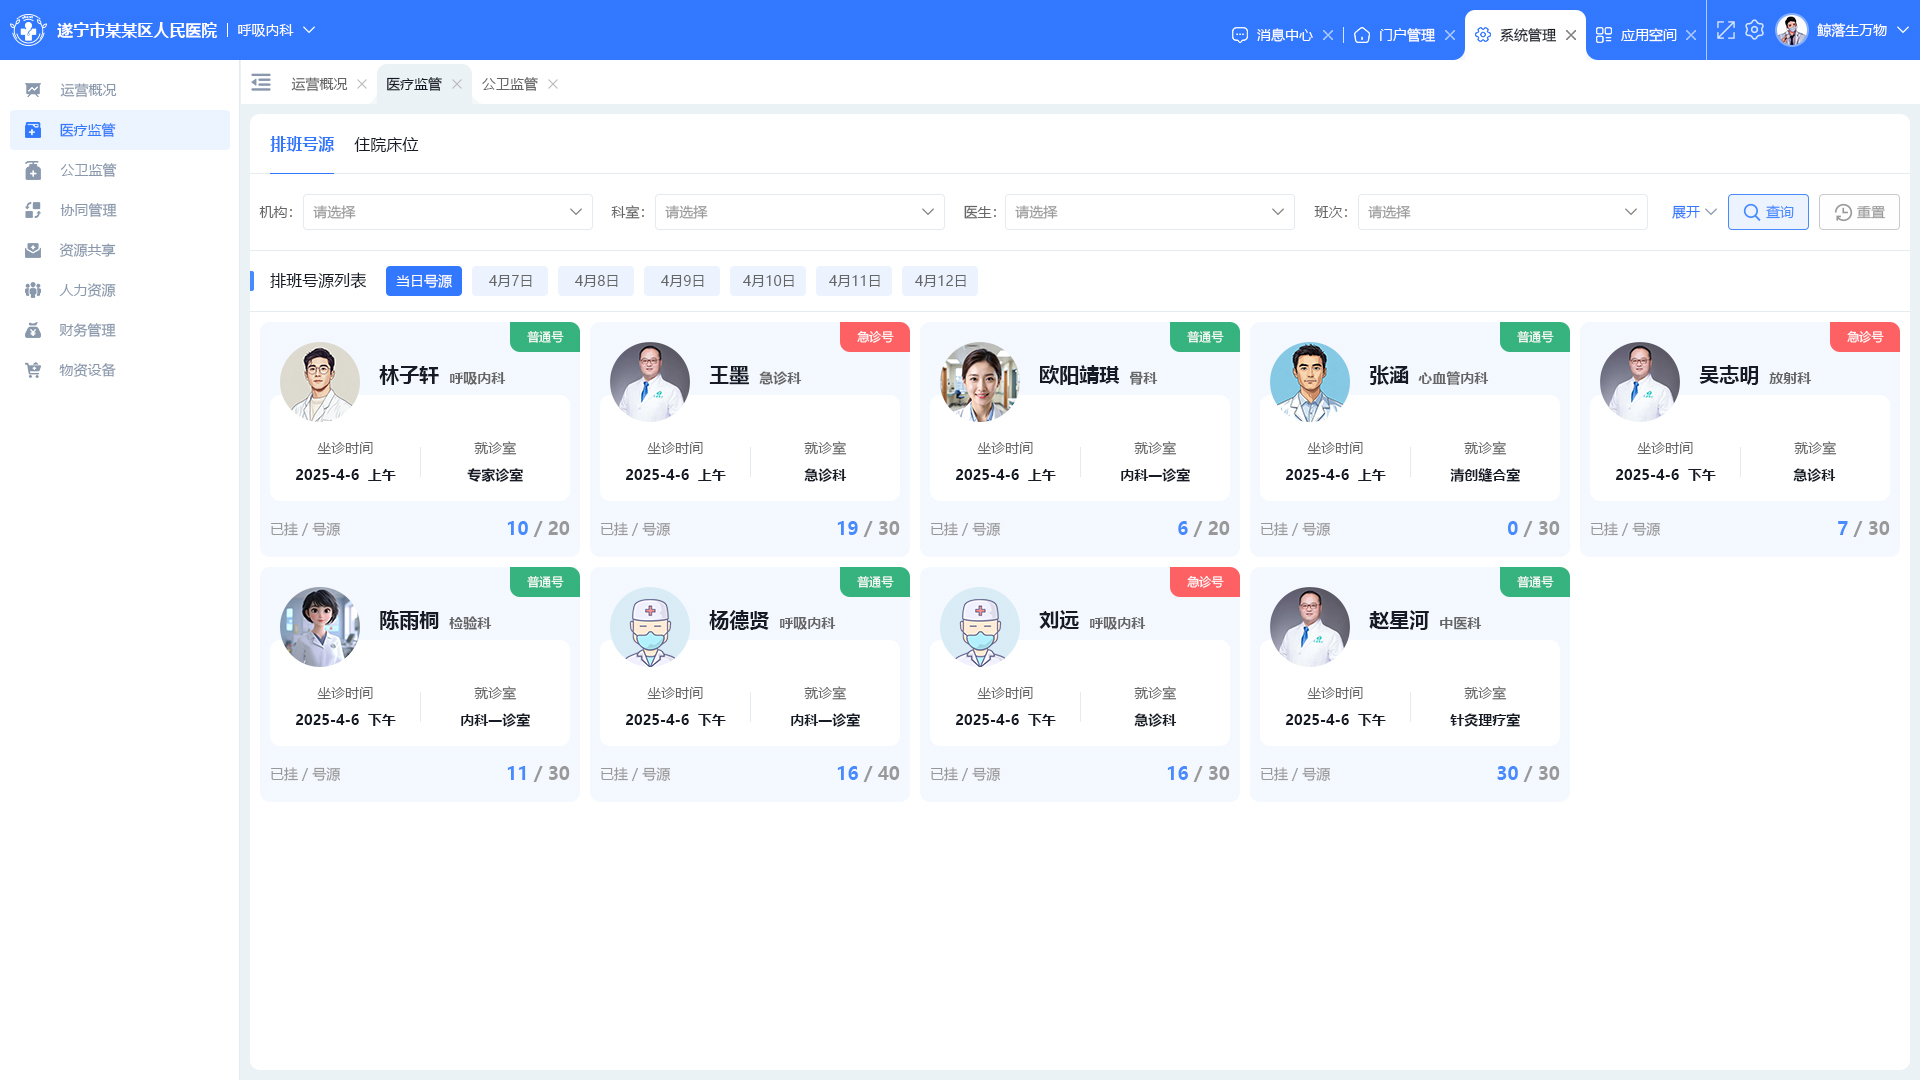This screenshot has height=1080, width=1920.
Task: Switch to the 住院床位 tab
Action: (x=386, y=145)
